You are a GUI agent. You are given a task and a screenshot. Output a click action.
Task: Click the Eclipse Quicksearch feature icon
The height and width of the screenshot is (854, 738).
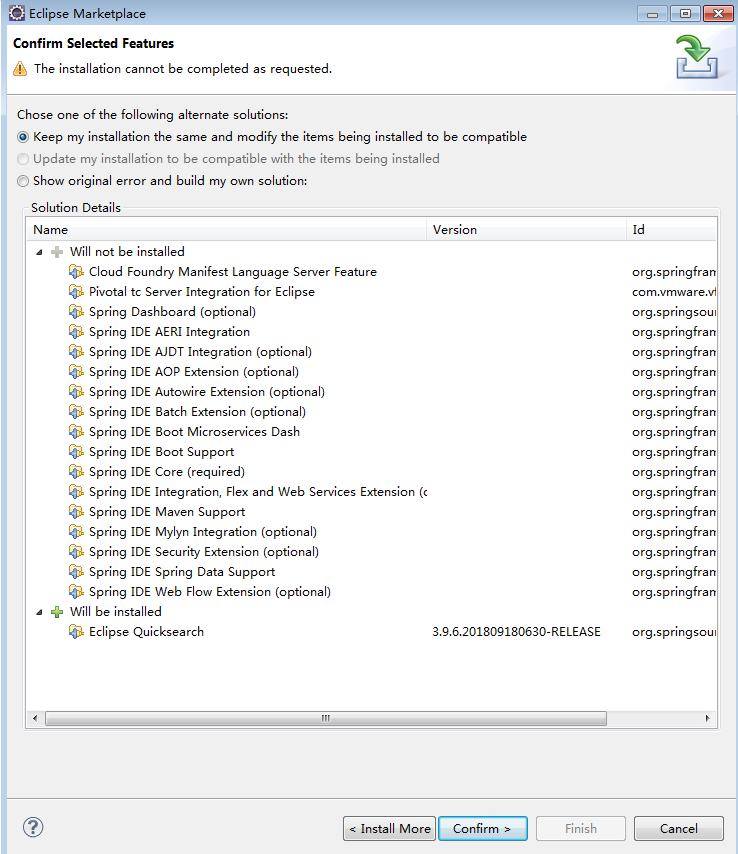[76, 632]
